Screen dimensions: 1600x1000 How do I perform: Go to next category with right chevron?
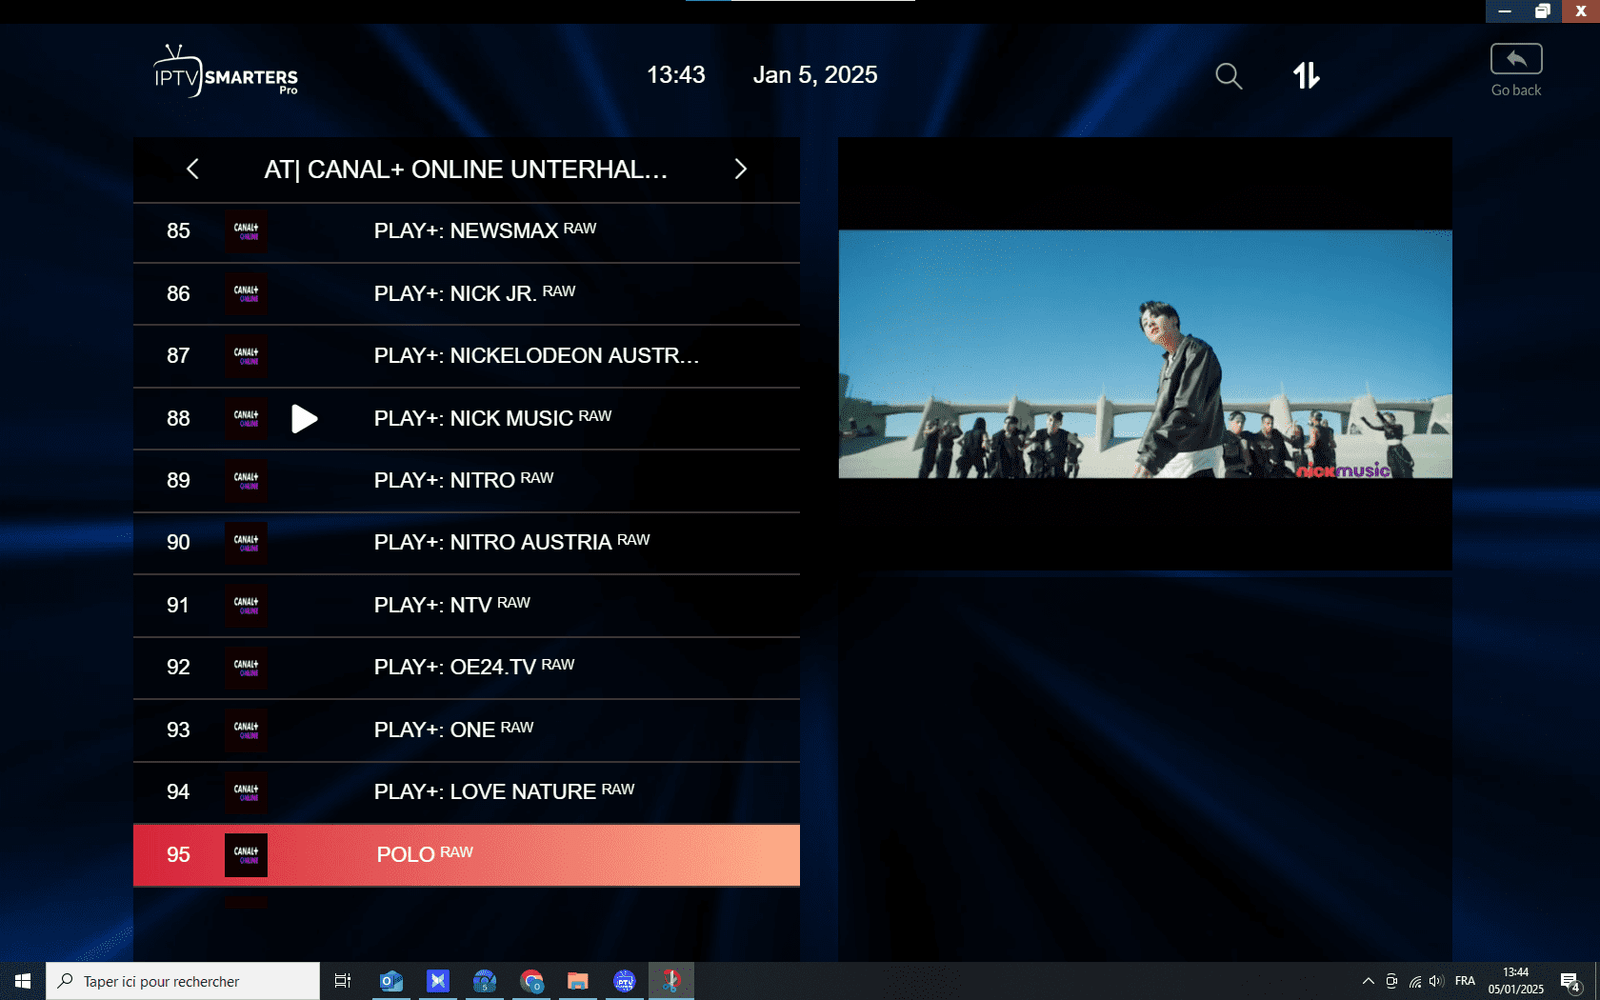pyautogui.click(x=740, y=169)
